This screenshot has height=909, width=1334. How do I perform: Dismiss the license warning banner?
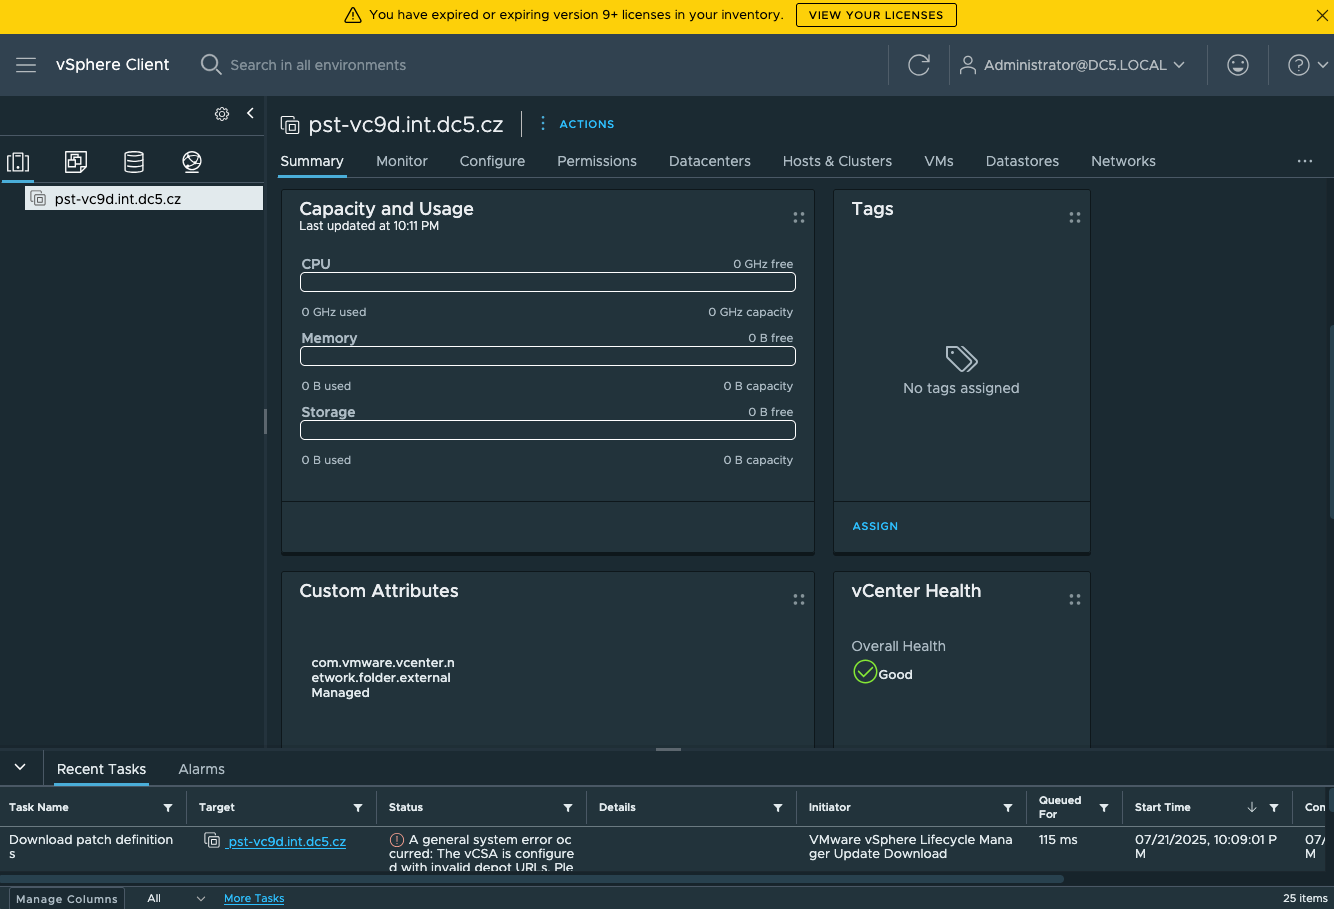pos(1322,15)
